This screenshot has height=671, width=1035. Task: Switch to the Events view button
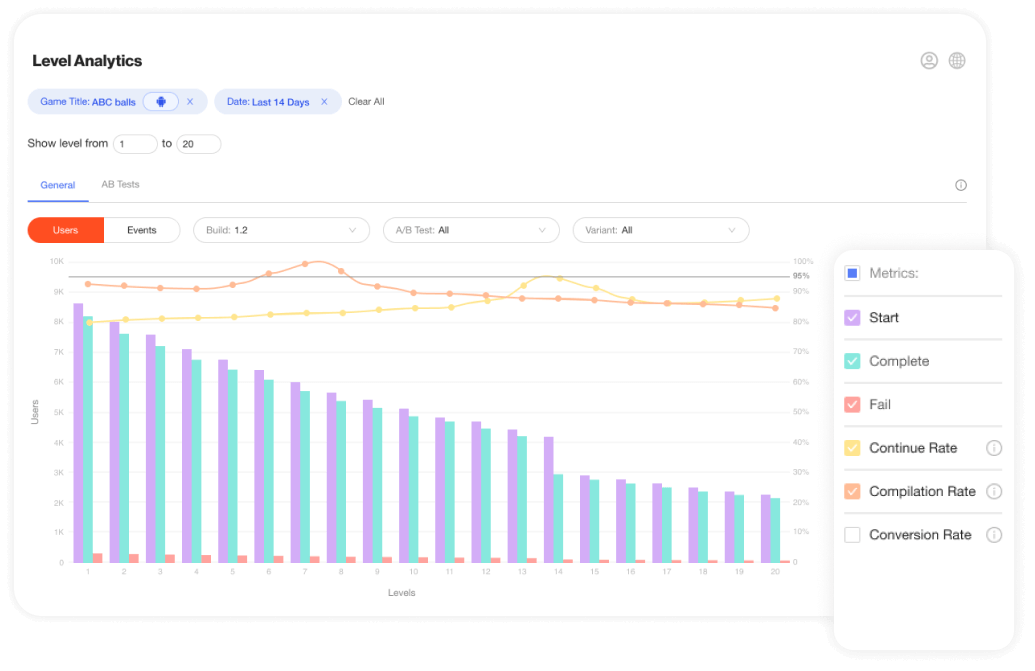click(x=142, y=230)
